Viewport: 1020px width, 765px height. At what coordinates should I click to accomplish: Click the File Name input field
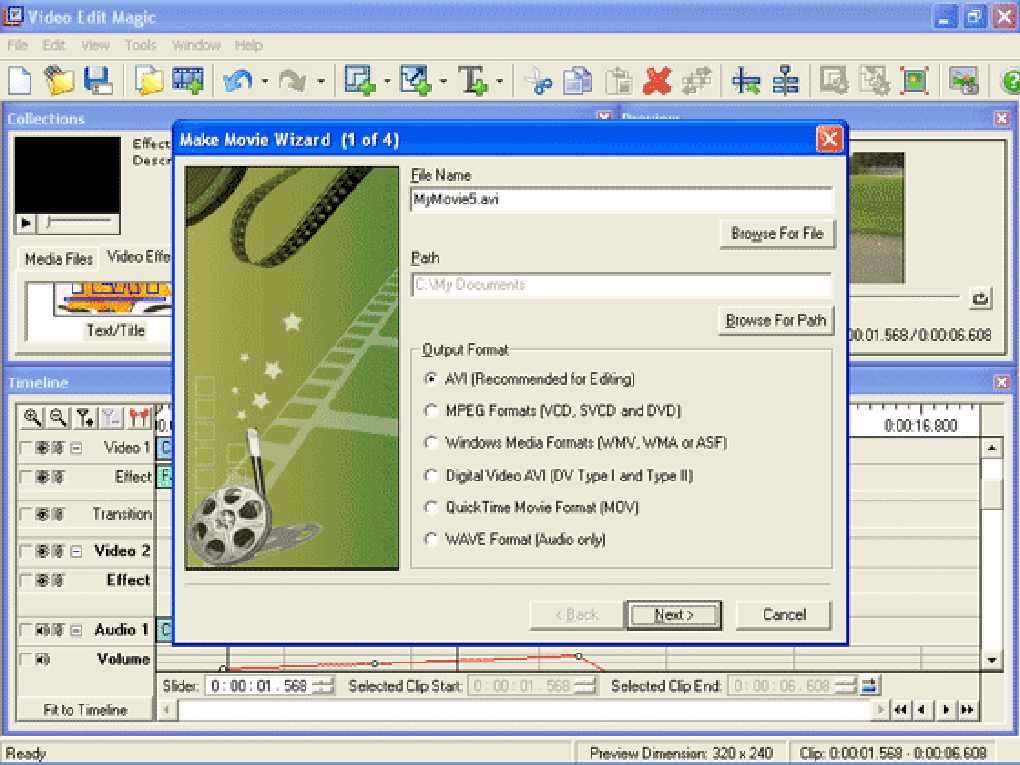click(x=621, y=200)
